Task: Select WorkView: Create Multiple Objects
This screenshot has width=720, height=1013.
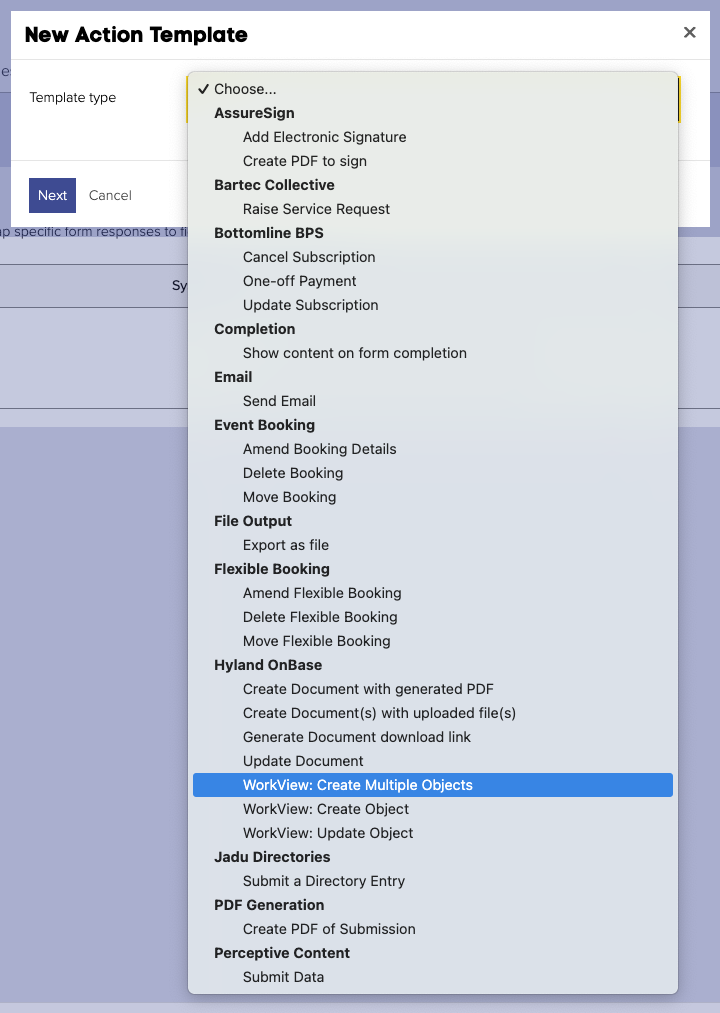Action: [433, 785]
